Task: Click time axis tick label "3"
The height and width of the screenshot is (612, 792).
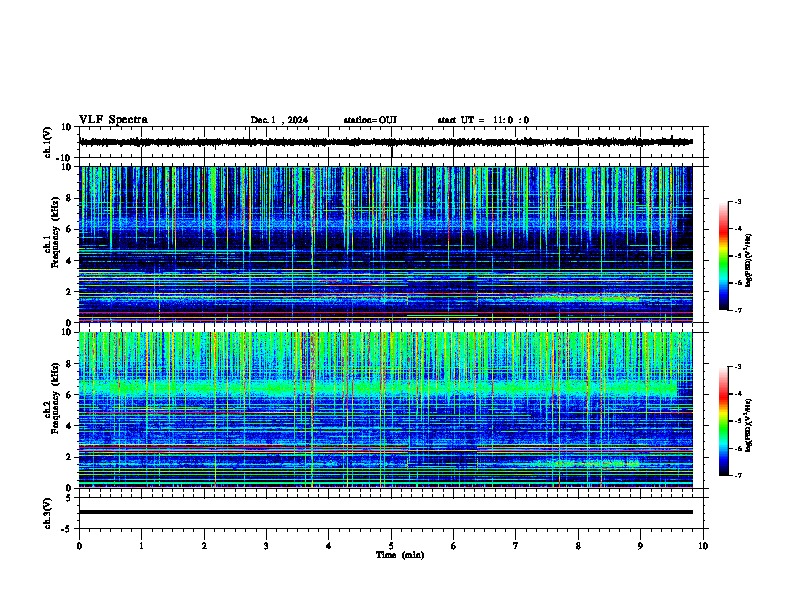Action: click(266, 546)
